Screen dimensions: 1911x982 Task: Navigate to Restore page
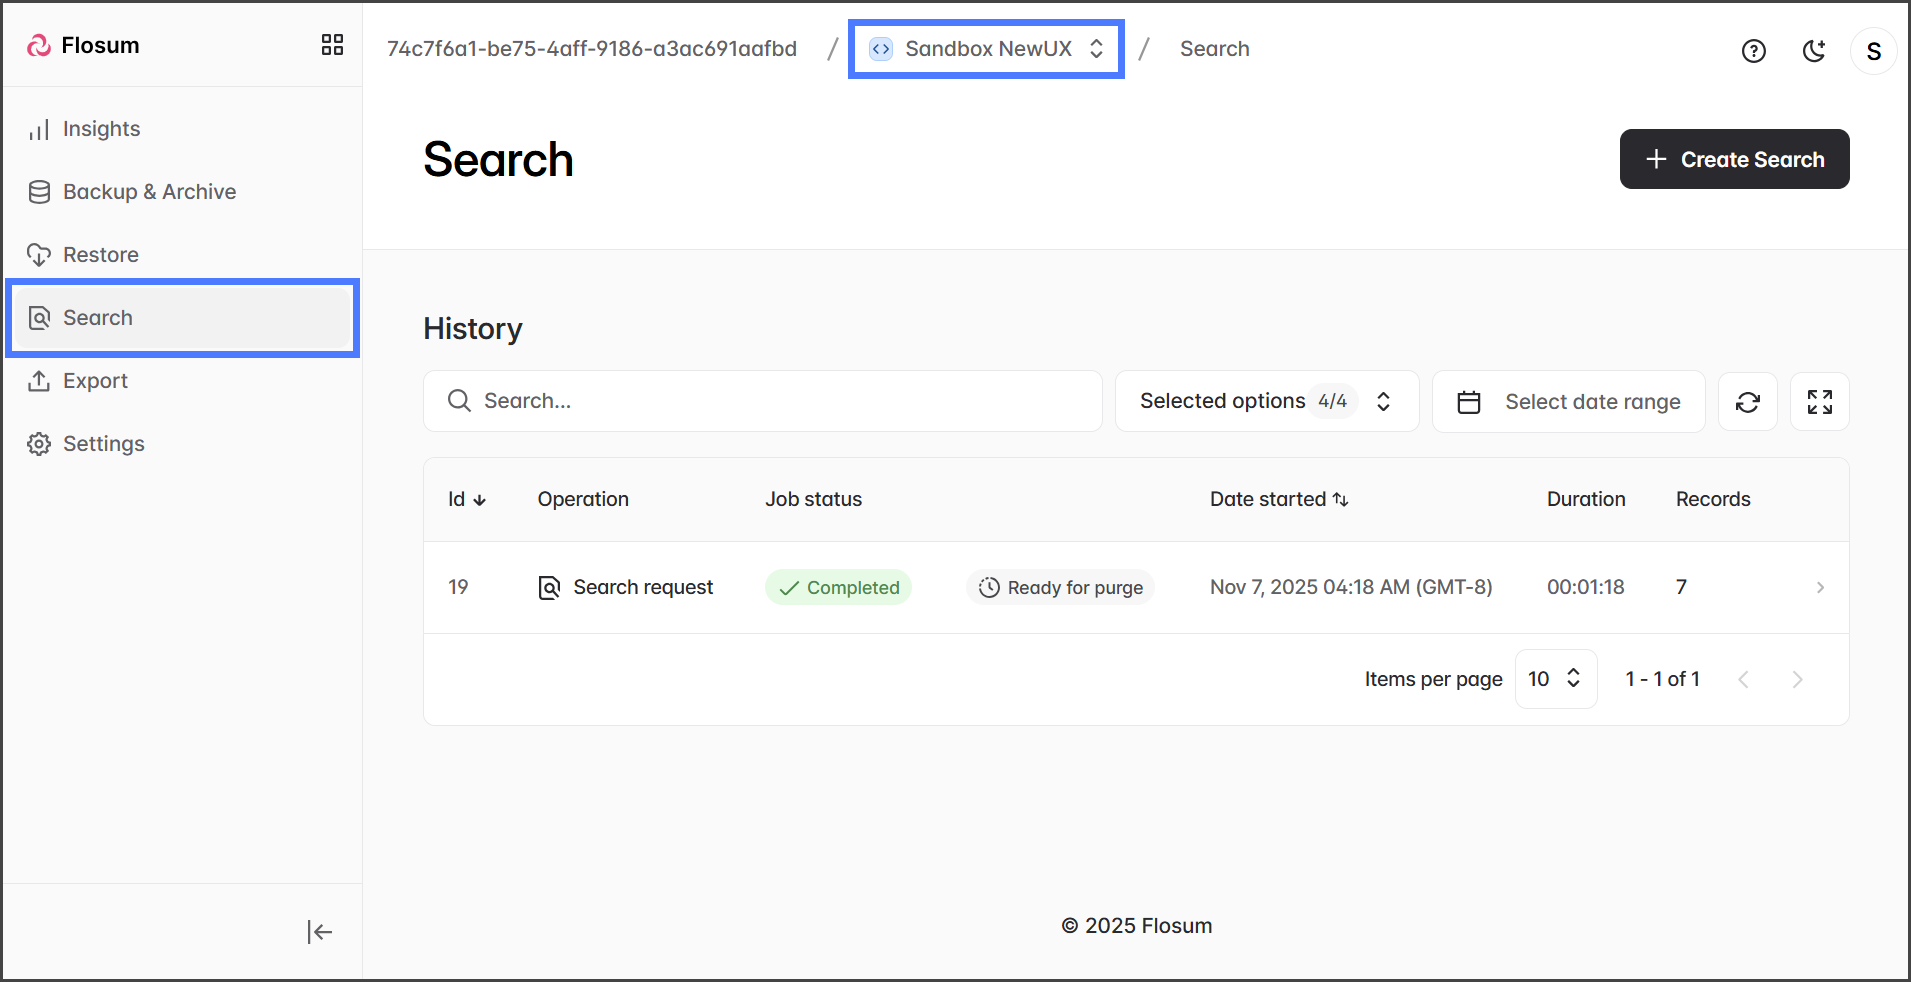(100, 255)
